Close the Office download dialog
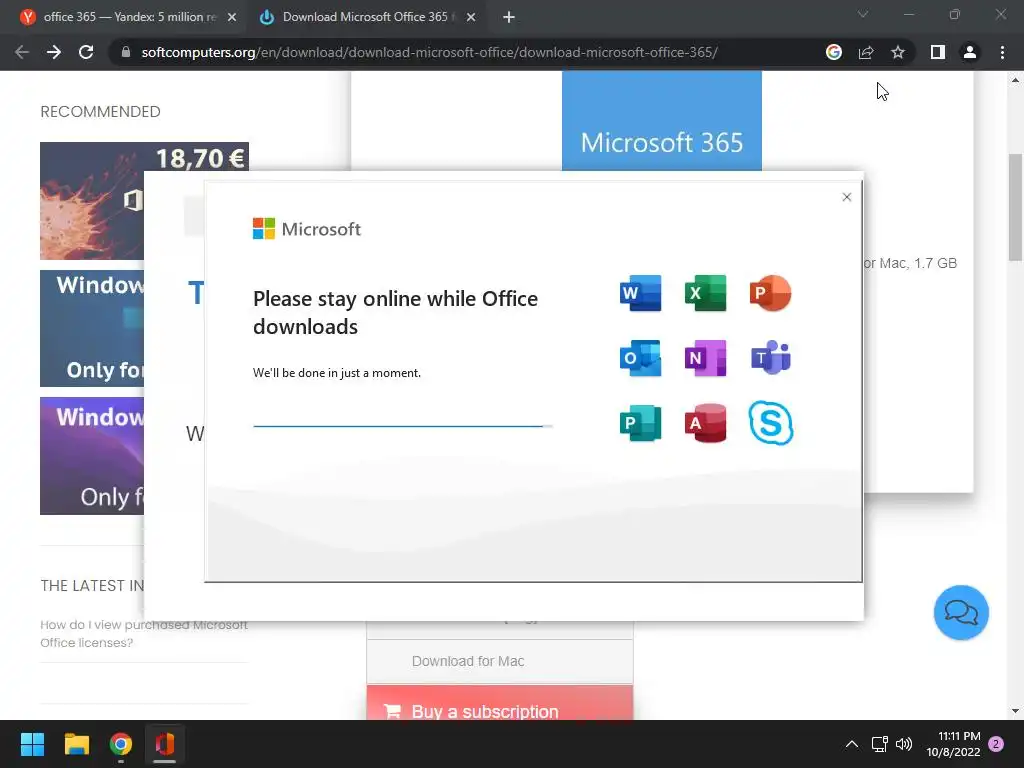The height and width of the screenshot is (768, 1024). click(x=846, y=197)
